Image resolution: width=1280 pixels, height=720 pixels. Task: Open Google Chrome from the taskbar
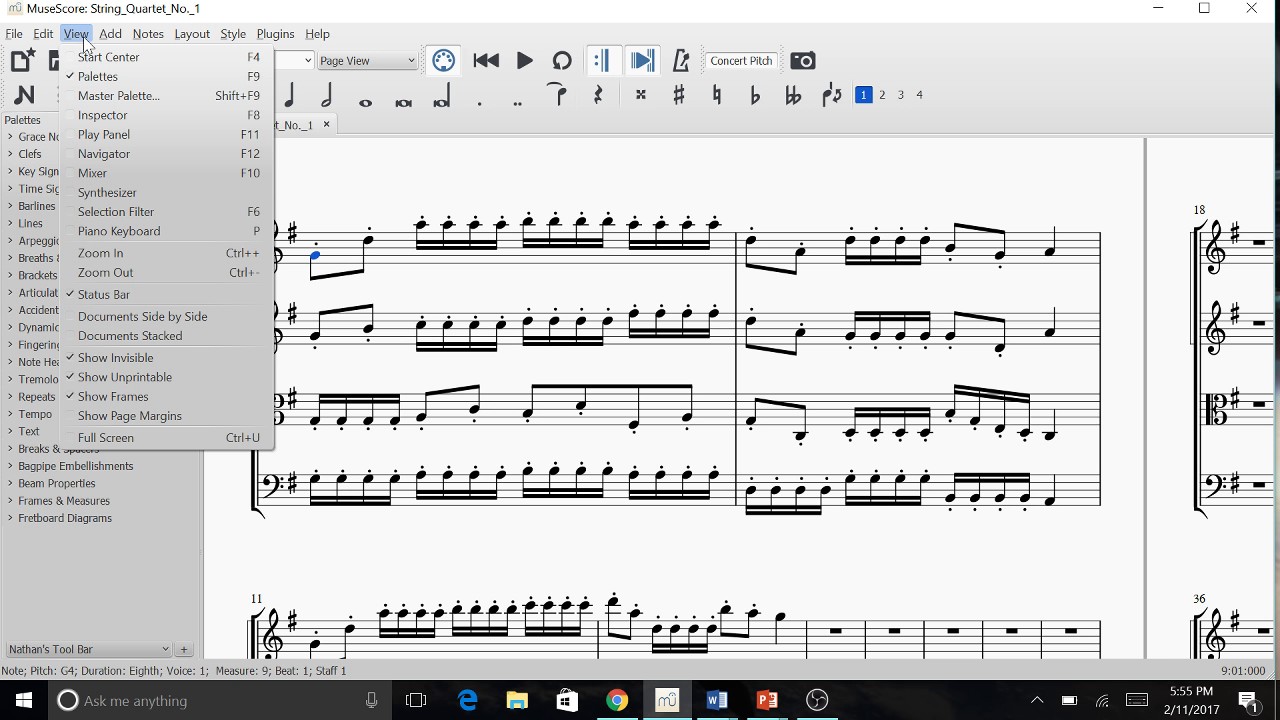click(617, 700)
